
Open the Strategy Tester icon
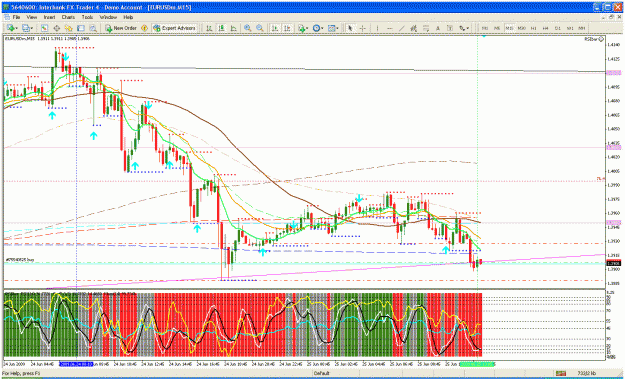[93, 28]
